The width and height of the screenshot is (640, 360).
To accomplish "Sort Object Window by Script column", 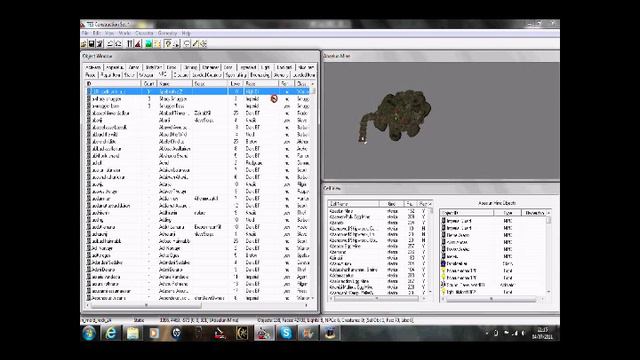I will (x=211, y=84).
